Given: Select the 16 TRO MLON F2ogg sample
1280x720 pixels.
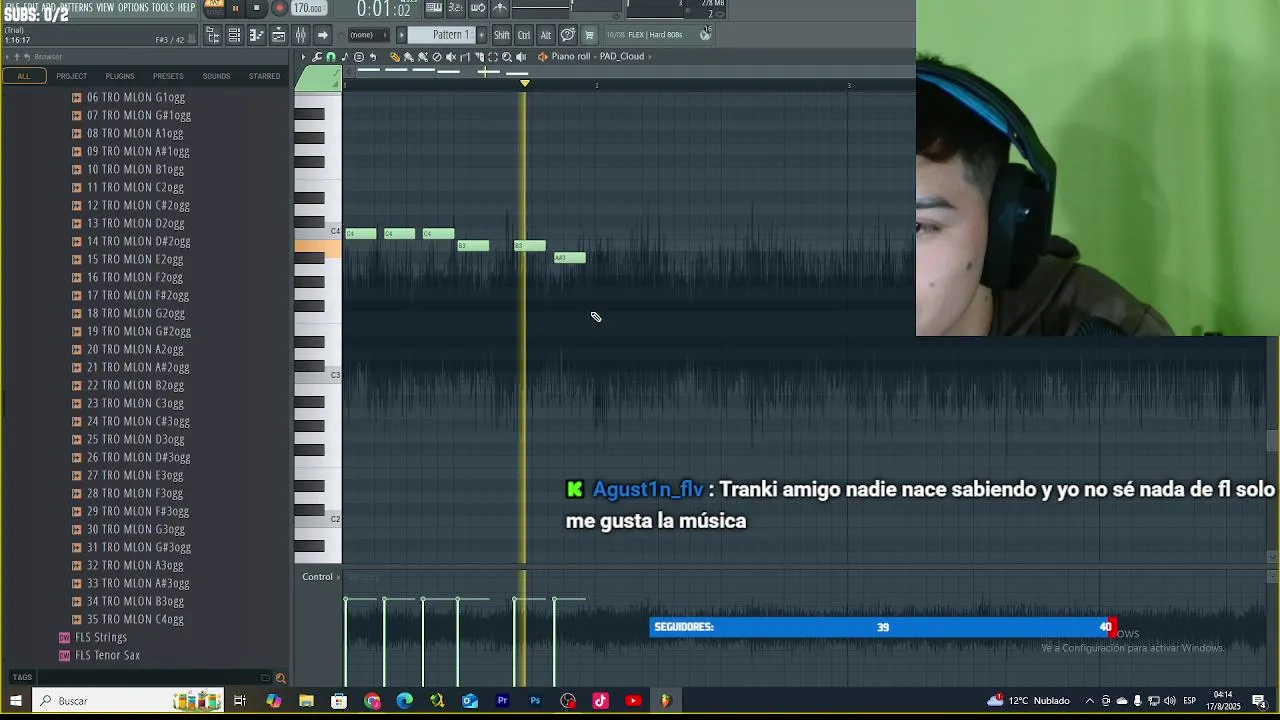Looking at the screenshot, I should coord(135,277).
